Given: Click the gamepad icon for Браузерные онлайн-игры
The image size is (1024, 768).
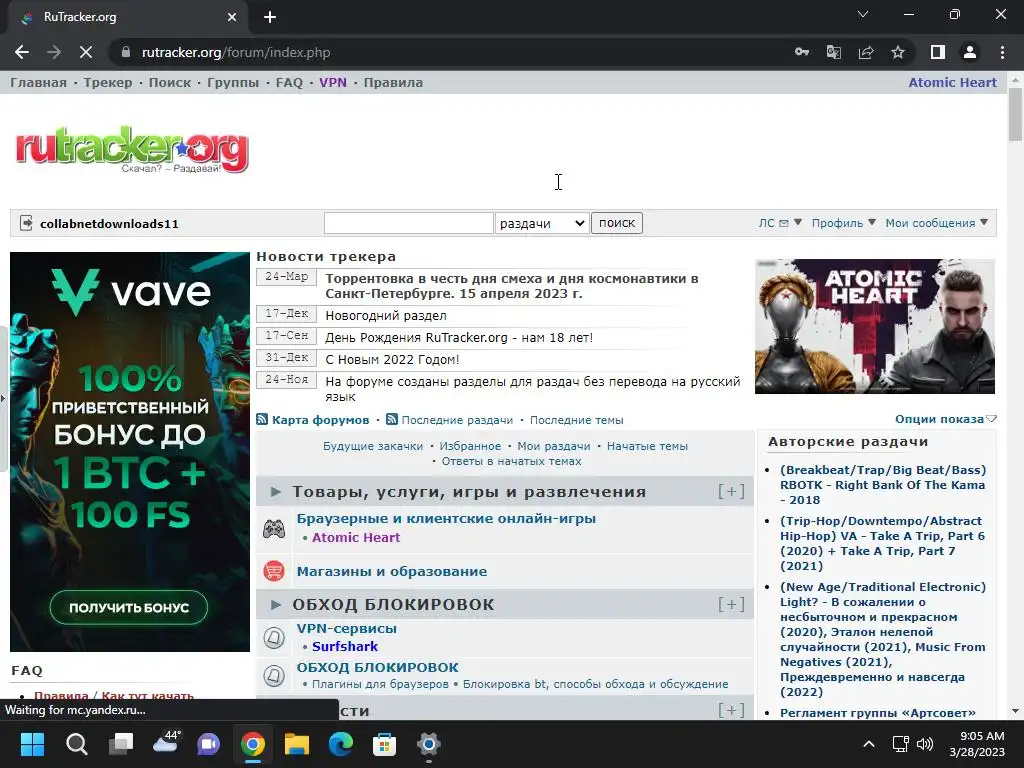Looking at the screenshot, I should click(274, 528).
